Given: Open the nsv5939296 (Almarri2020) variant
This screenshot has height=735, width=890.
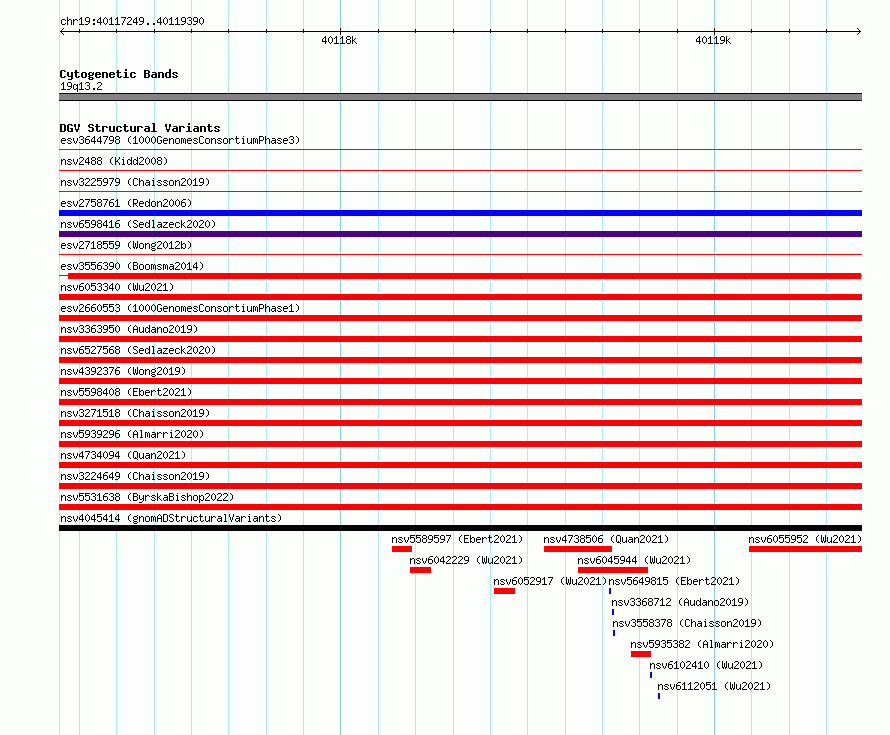Looking at the screenshot, I should pyautogui.click(x=132, y=434).
